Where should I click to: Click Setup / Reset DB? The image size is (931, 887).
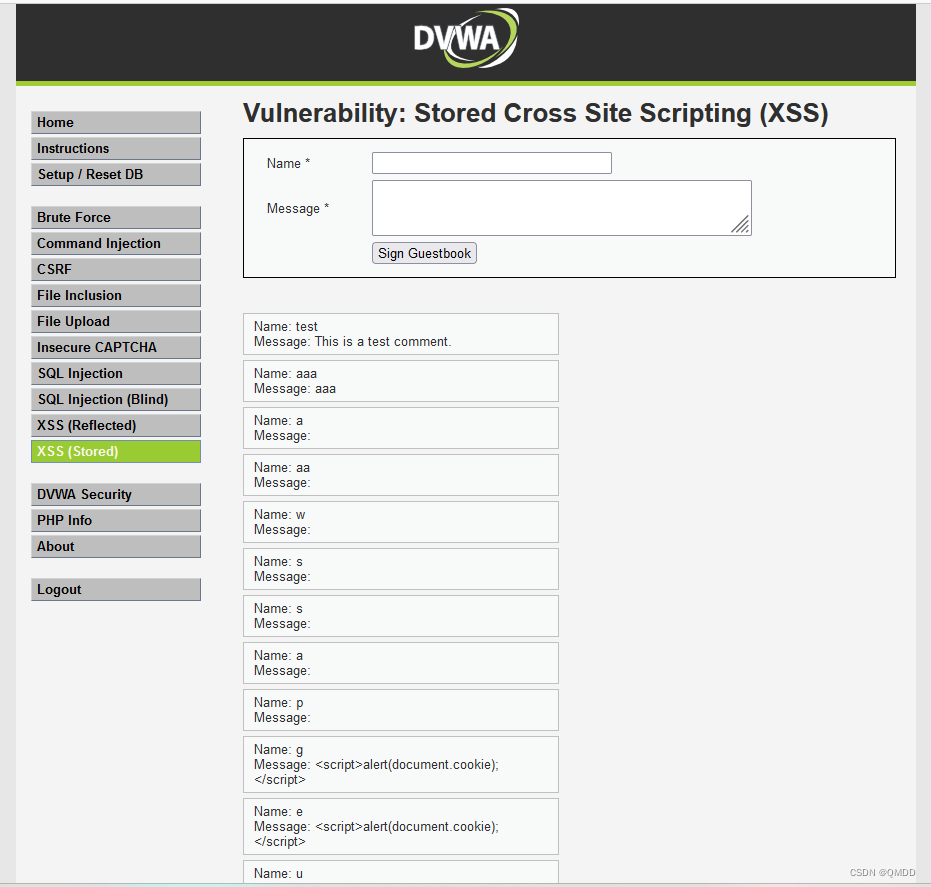(115, 174)
